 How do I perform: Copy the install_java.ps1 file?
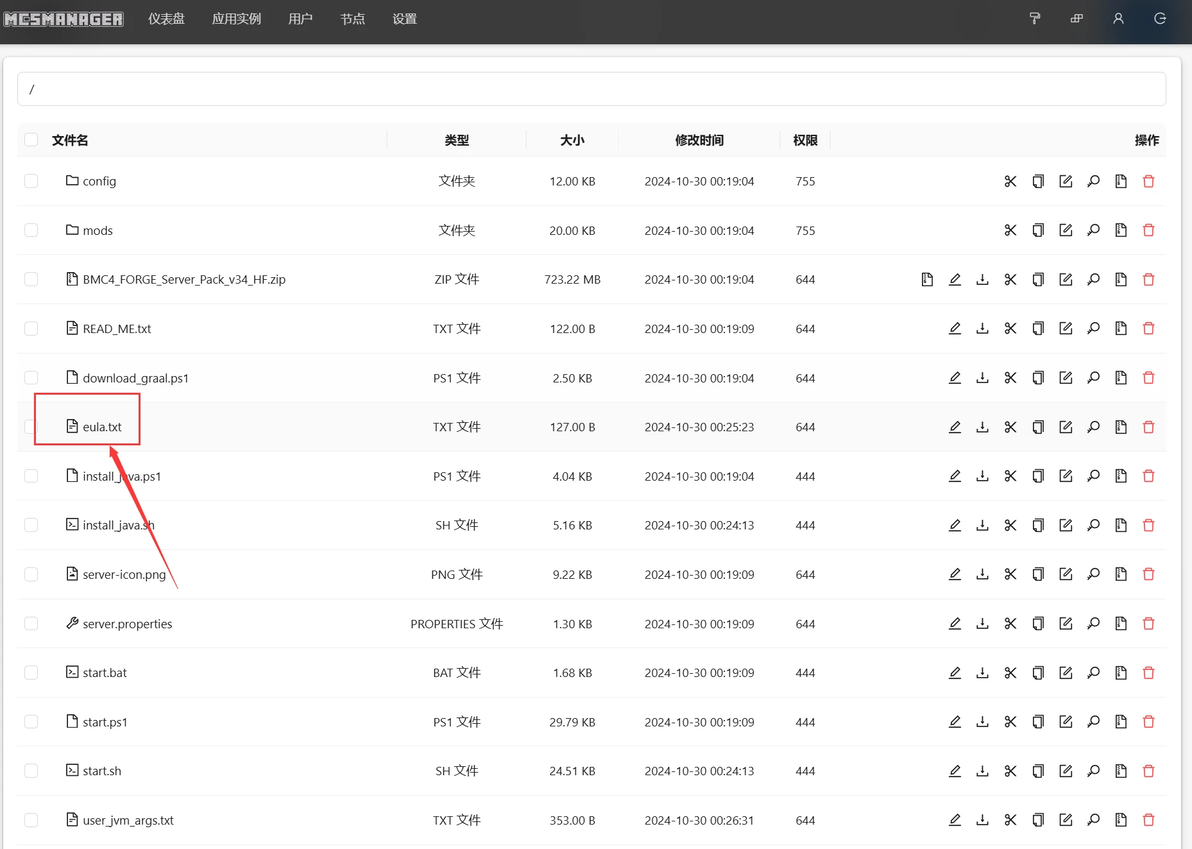(1038, 476)
